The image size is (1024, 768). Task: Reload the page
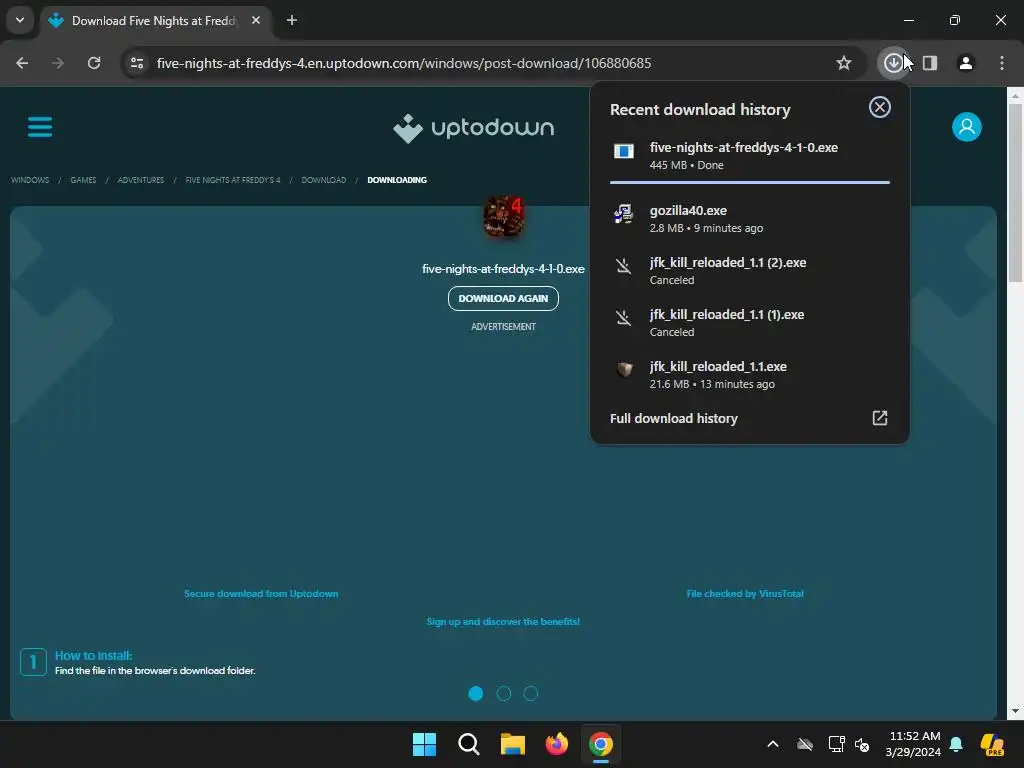(x=94, y=63)
